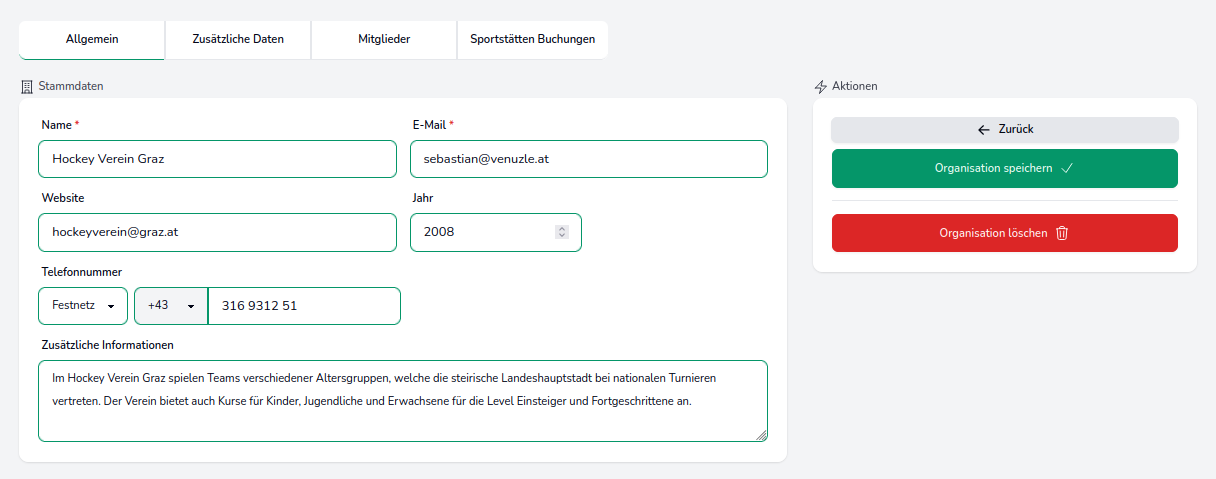This screenshot has height=479, width=1216.
Task: Click into the E-Mail field
Action: click(589, 159)
